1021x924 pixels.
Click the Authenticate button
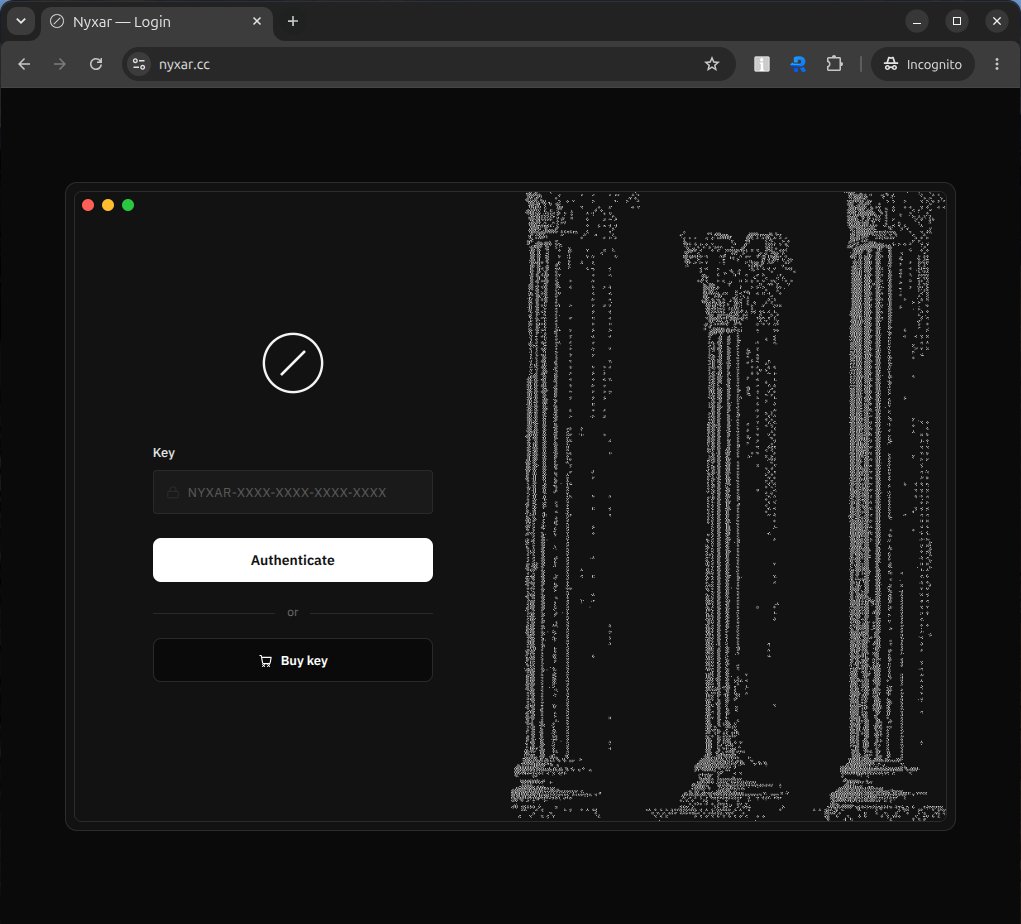(292, 560)
